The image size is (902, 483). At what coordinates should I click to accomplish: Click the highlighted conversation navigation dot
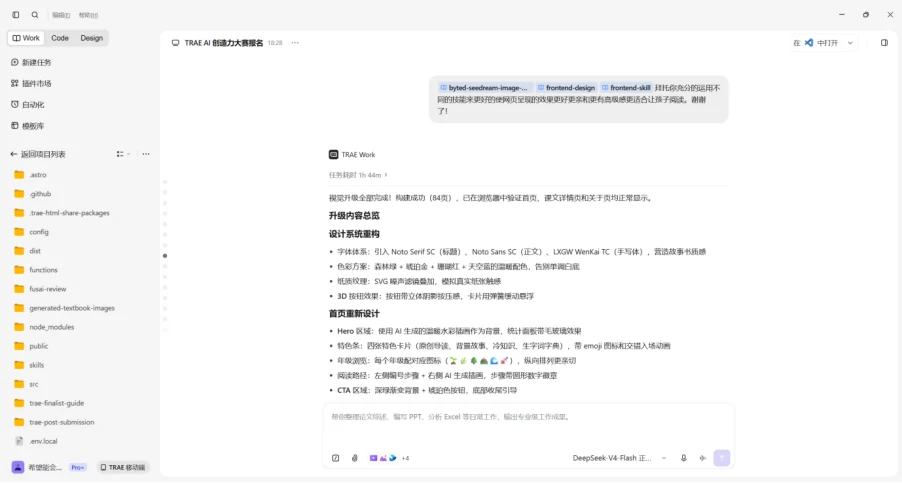(x=165, y=256)
